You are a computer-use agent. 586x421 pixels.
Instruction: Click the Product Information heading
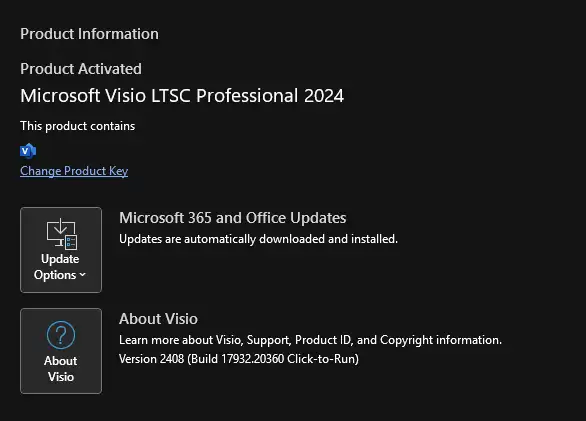89,34
